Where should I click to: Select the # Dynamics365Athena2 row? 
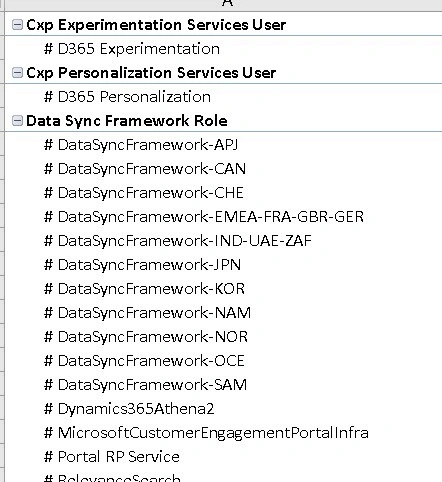[x=223, y=408]
